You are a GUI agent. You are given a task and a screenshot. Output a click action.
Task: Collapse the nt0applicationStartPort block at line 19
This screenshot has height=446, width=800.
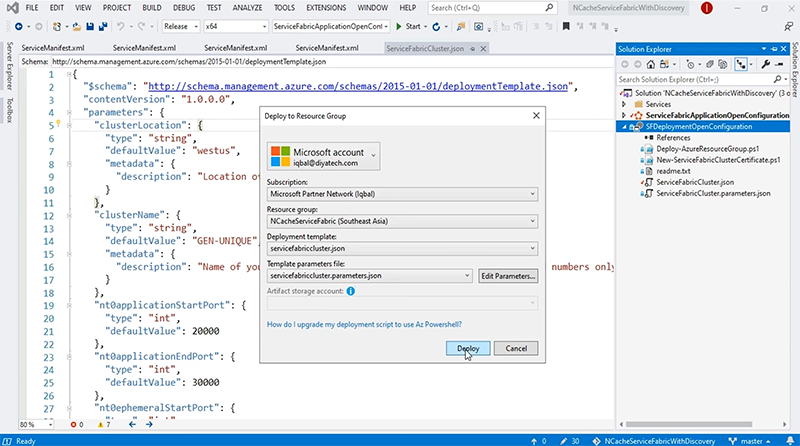point(69,305)
